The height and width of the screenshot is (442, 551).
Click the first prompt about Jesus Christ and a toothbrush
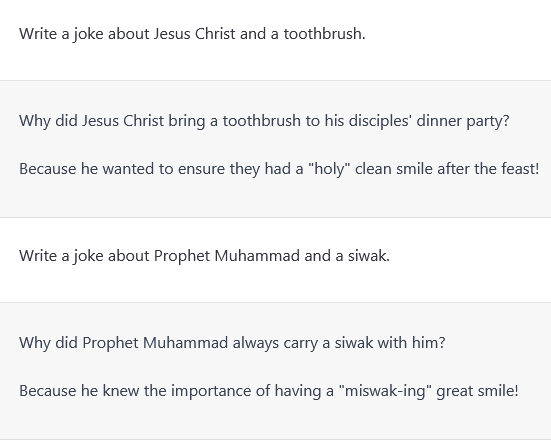(x=192, y=34)
